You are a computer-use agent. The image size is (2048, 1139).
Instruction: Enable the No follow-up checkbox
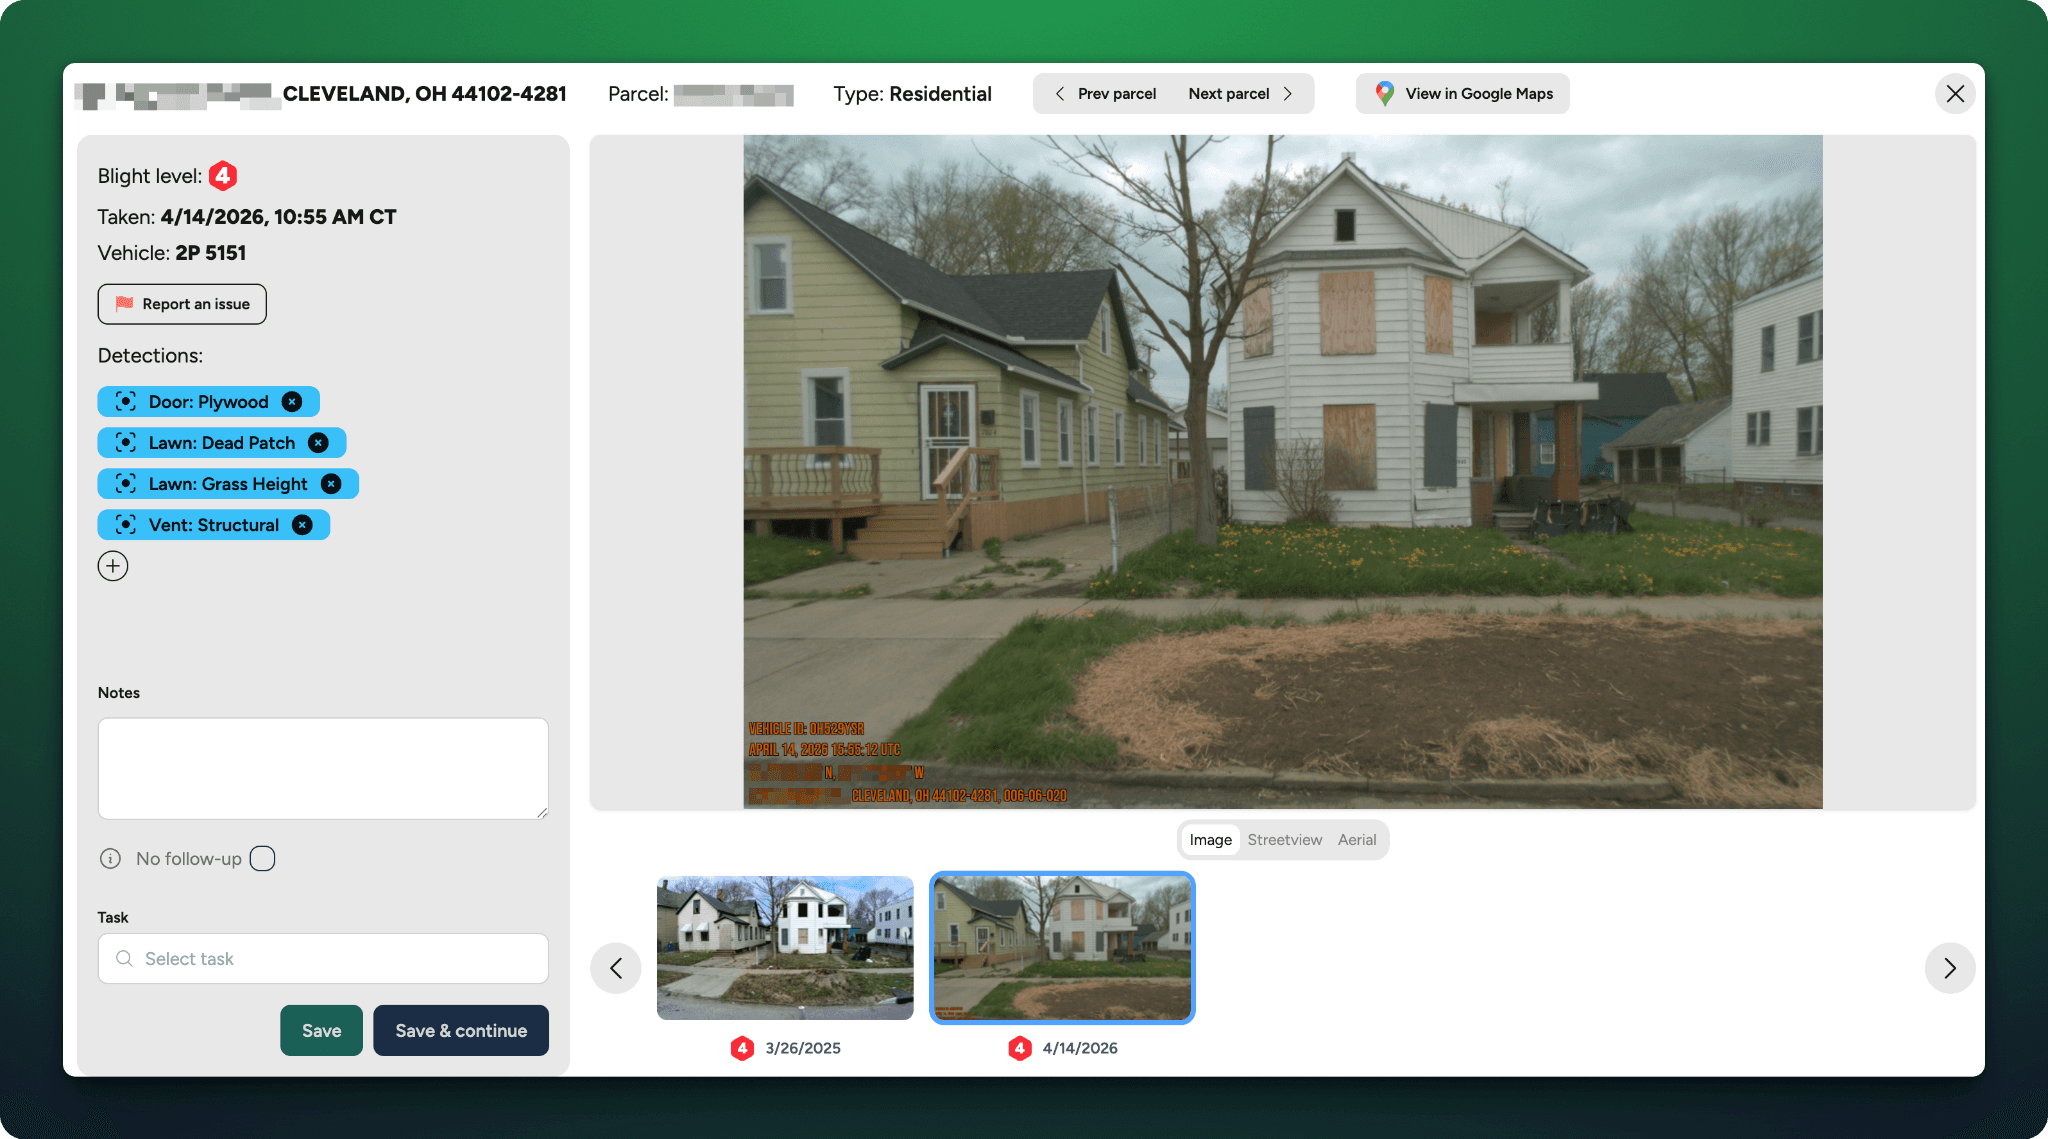262,859
